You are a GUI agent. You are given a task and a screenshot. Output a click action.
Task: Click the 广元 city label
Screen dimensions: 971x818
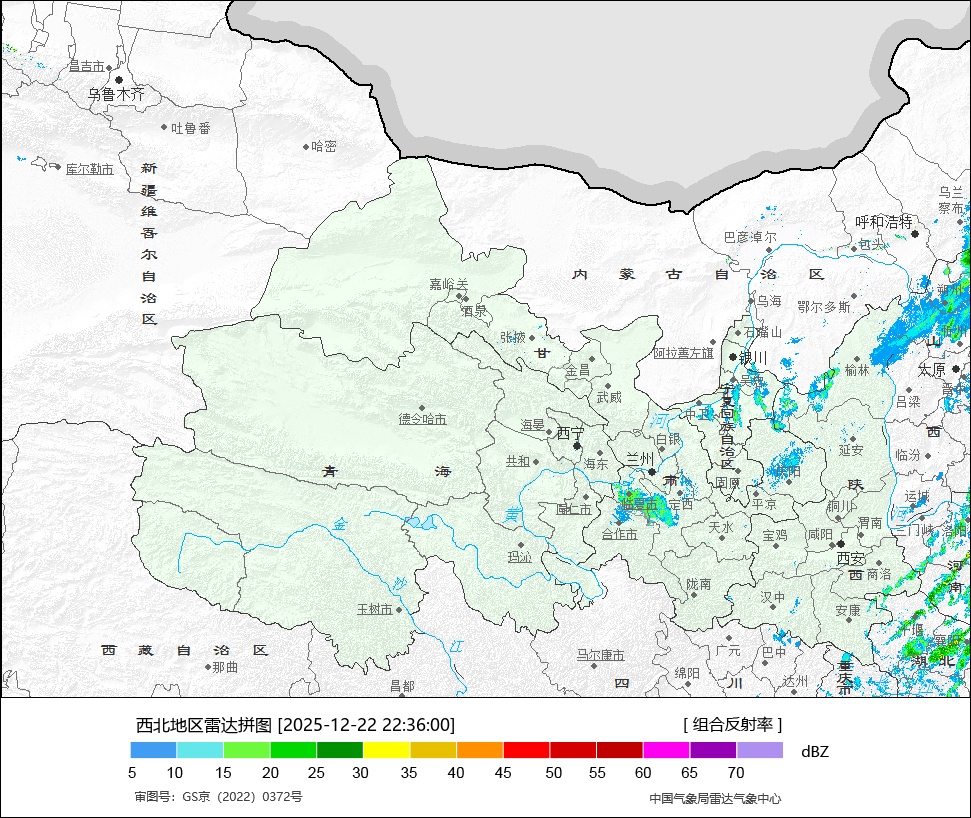[728, 650]
